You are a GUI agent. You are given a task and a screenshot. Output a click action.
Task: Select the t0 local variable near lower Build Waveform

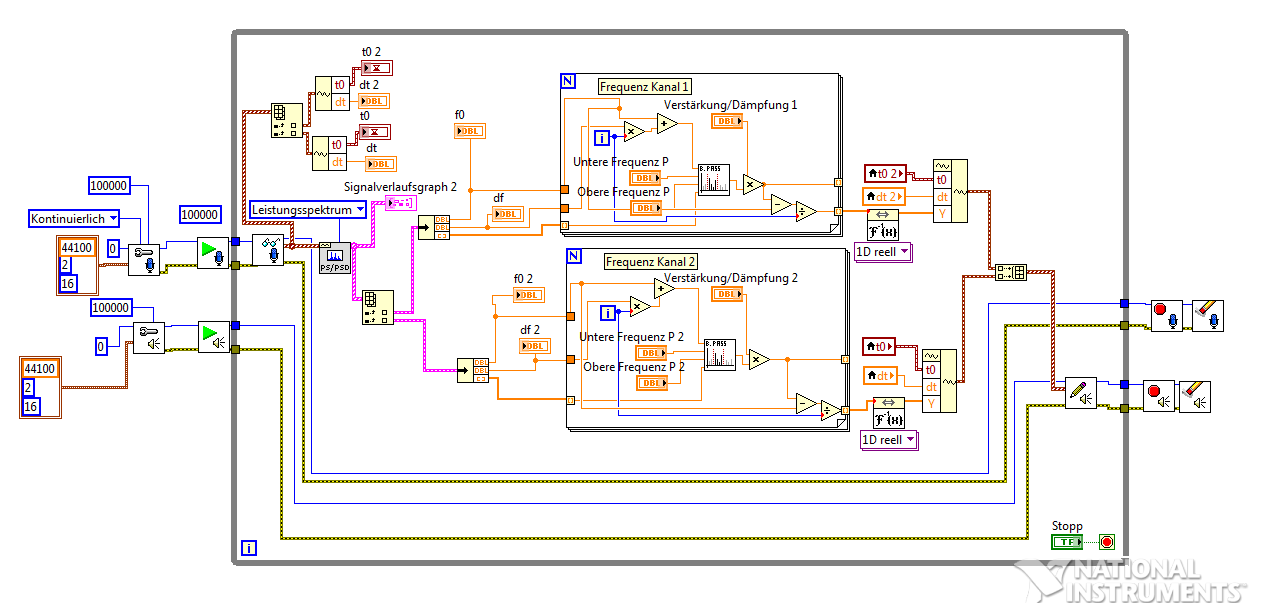(879, 347)
